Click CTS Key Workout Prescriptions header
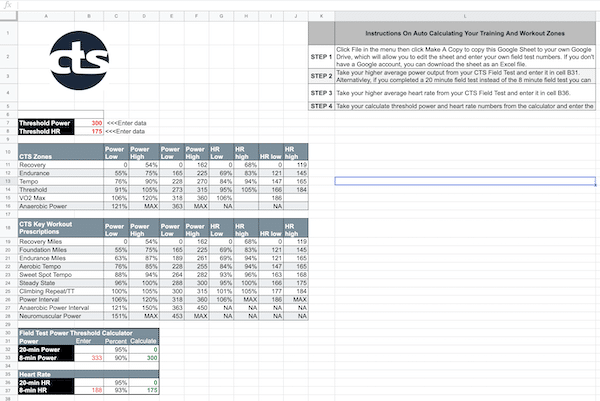Screen dimensions: 600x401 coord(60,228)
